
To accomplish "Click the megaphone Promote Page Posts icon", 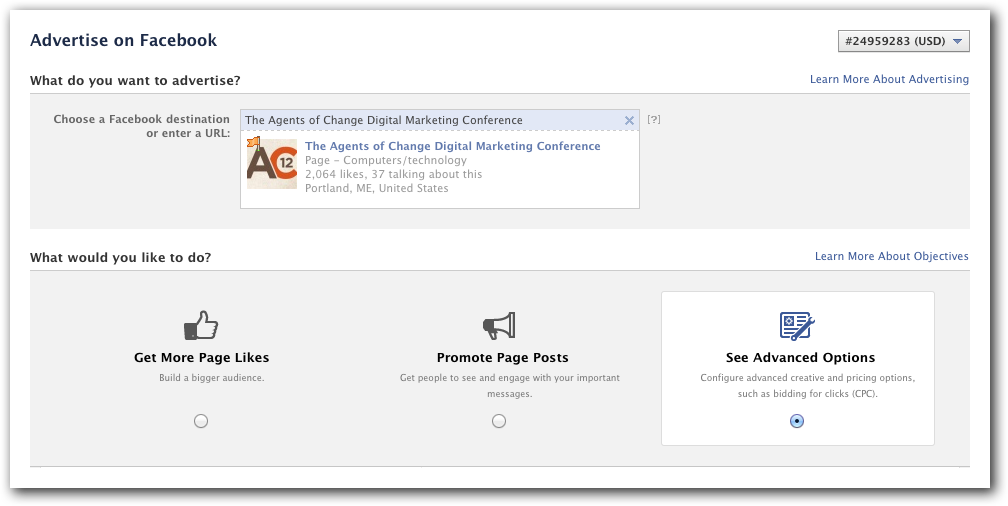I will [499, 326].
